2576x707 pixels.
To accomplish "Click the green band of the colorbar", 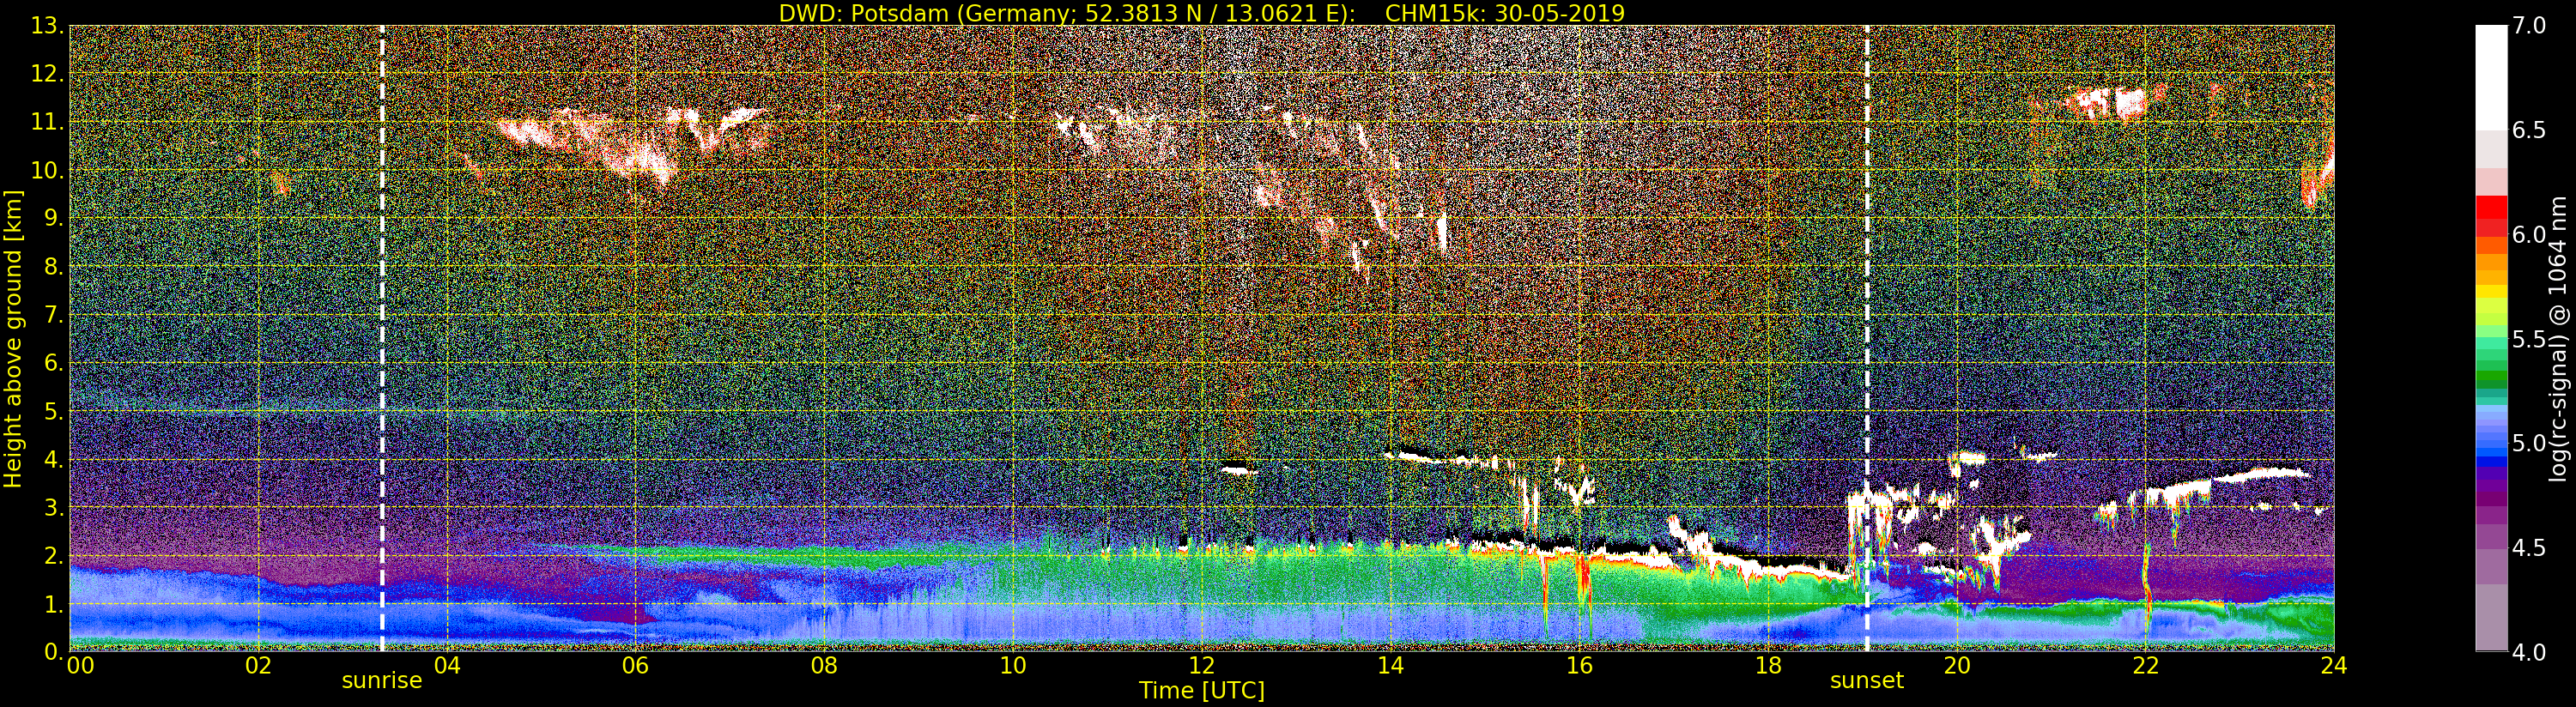I will (2491, 370).
